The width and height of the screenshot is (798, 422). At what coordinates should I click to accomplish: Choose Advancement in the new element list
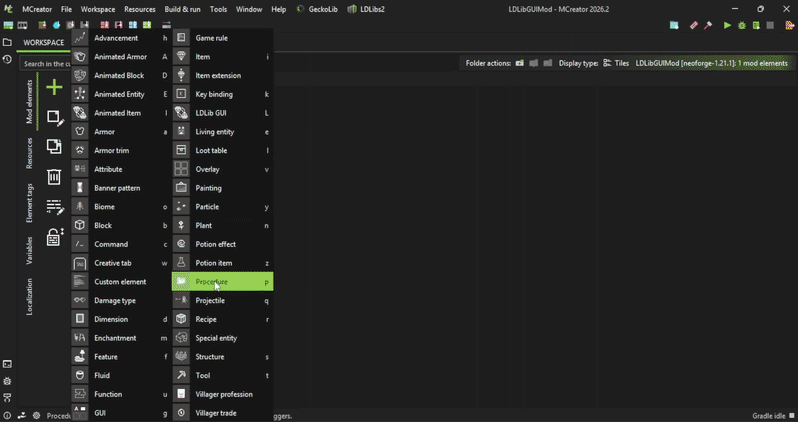tap(121, 38)
